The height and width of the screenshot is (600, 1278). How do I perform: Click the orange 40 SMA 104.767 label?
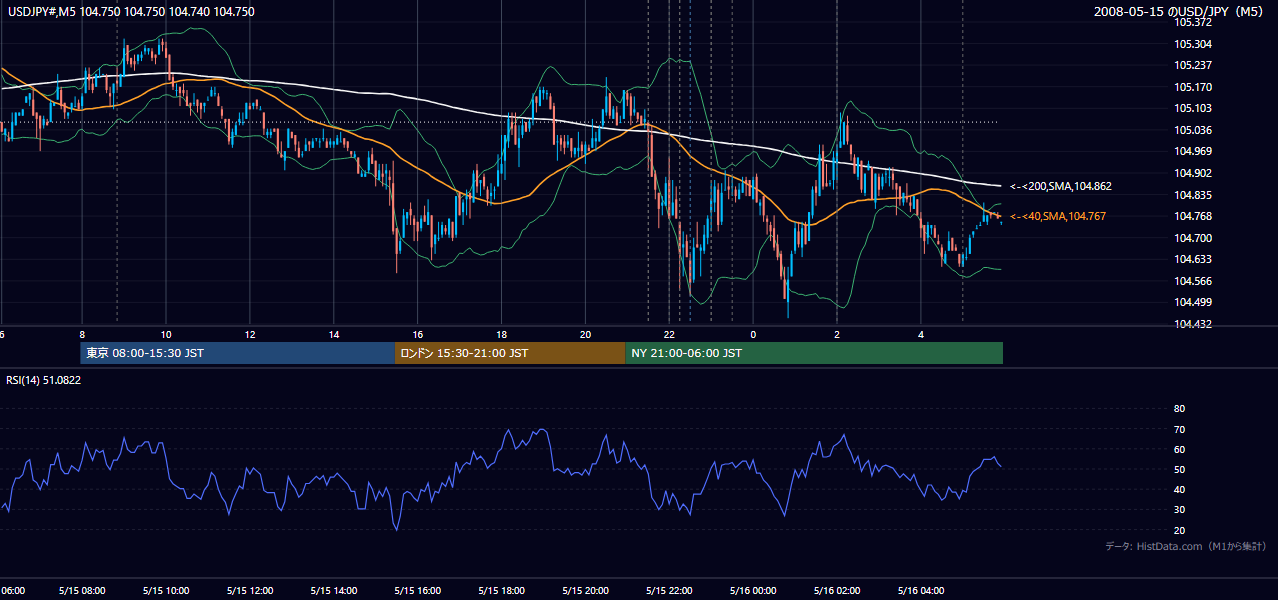1058,216
